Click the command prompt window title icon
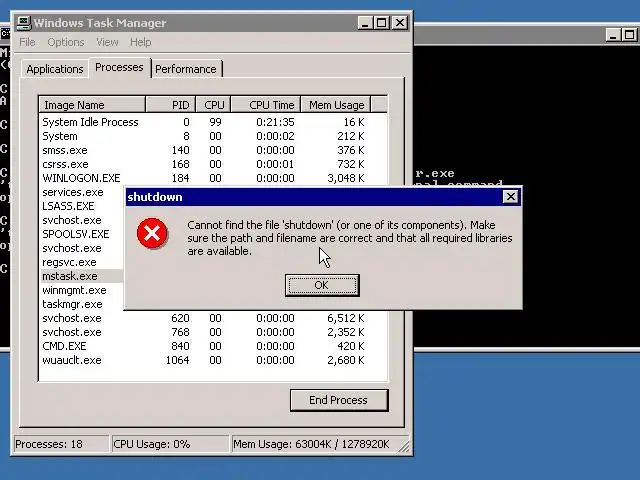 pos(5,34)
